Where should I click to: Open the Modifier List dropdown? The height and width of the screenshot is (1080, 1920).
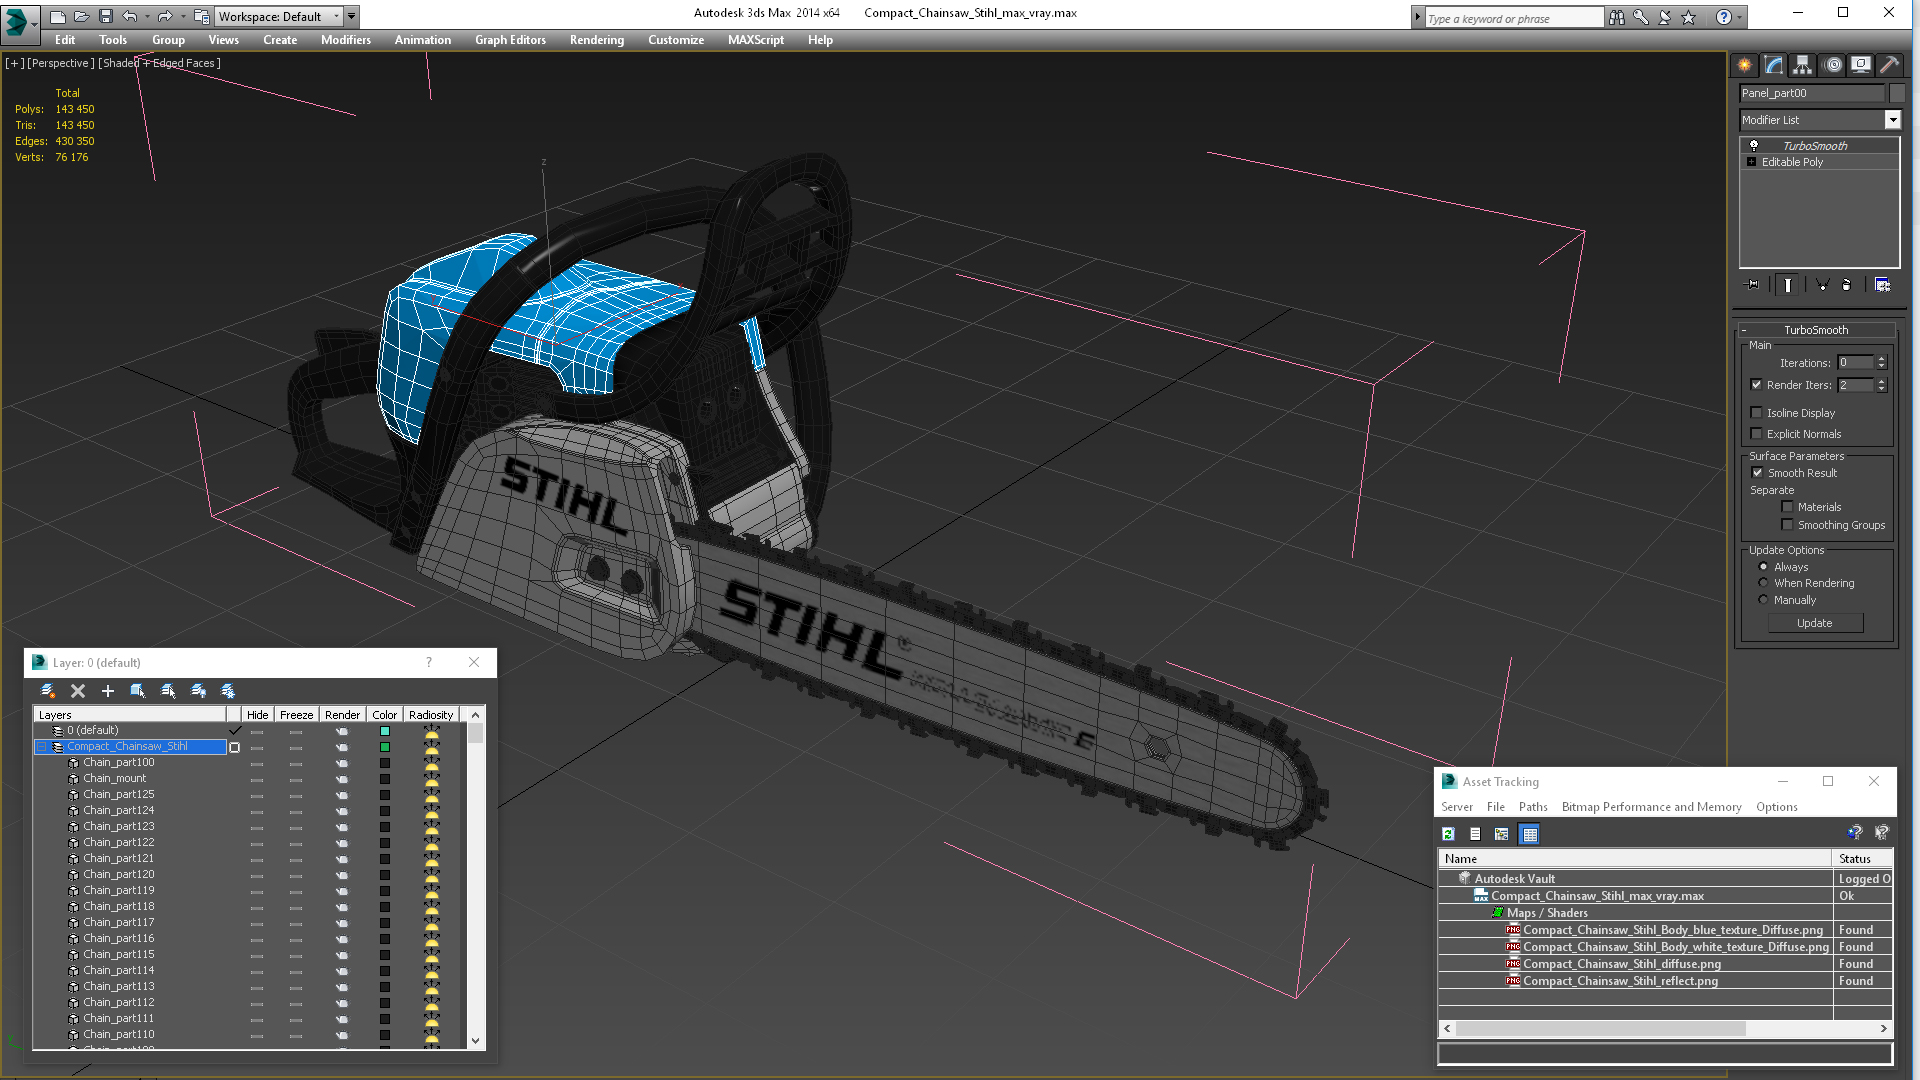pos(1892,120)
